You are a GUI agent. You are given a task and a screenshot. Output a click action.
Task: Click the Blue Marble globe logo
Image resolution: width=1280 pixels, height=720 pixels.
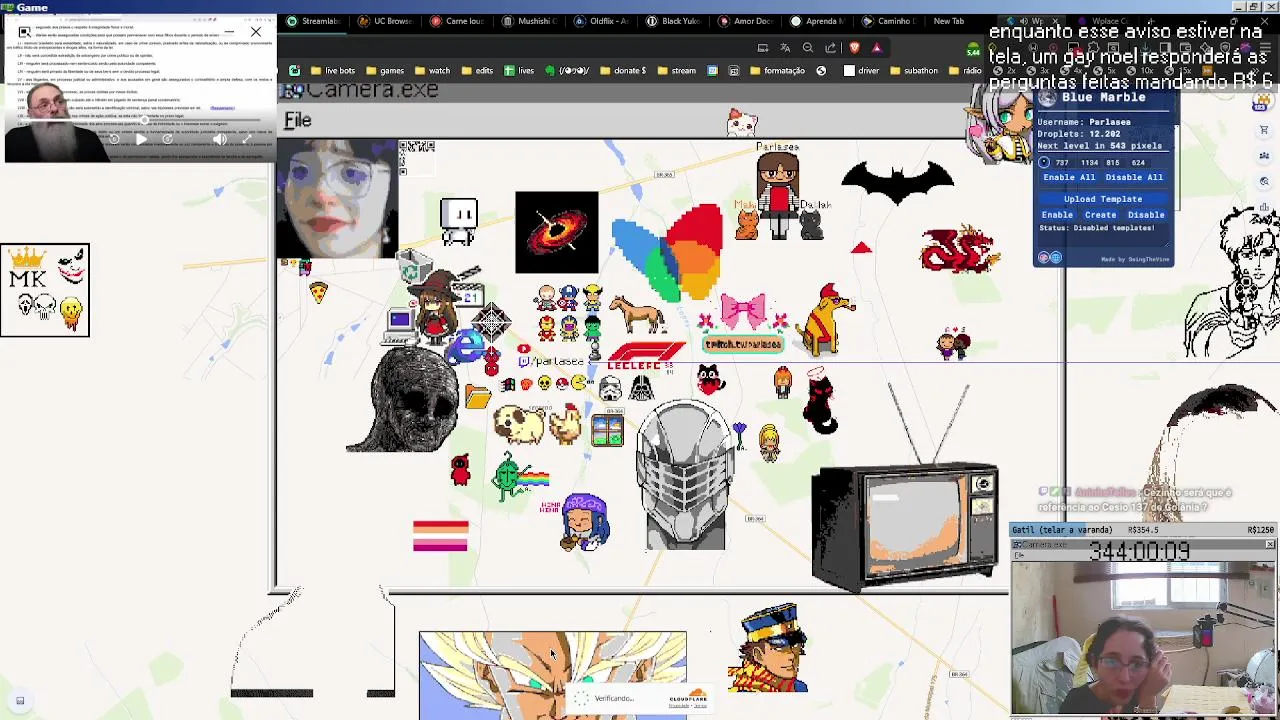[1046, 98]
